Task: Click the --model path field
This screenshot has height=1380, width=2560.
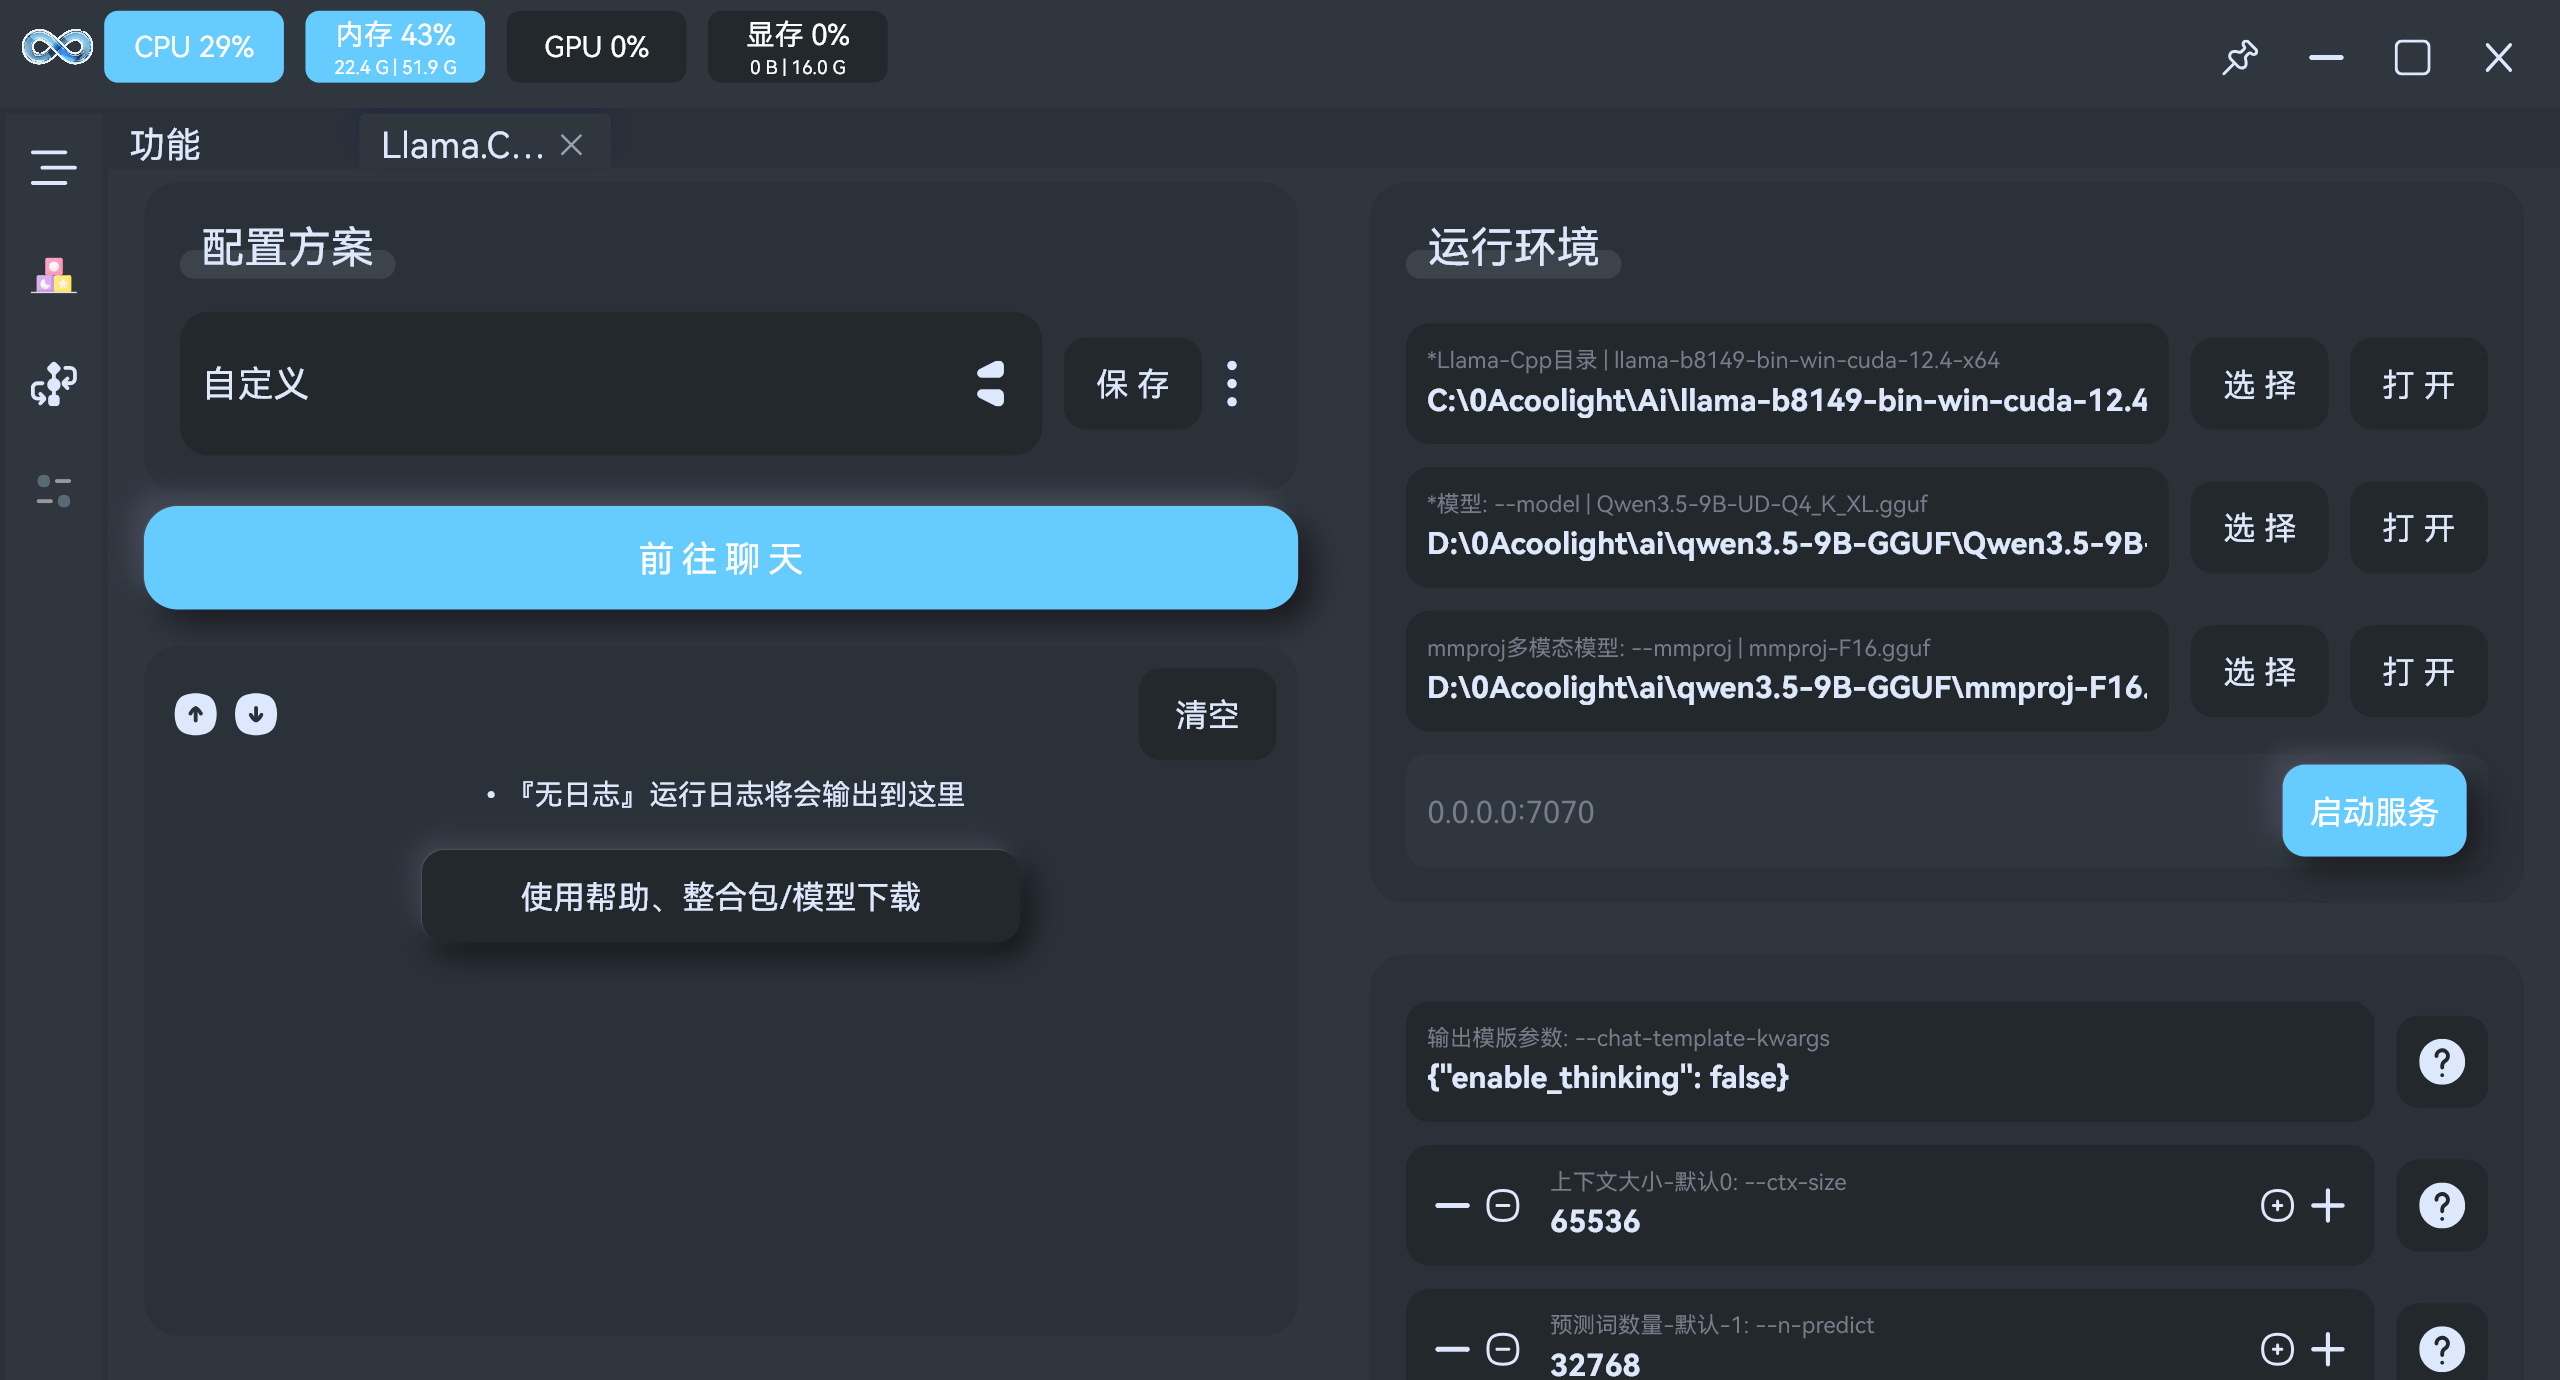Action: [x=1787, y=527]
